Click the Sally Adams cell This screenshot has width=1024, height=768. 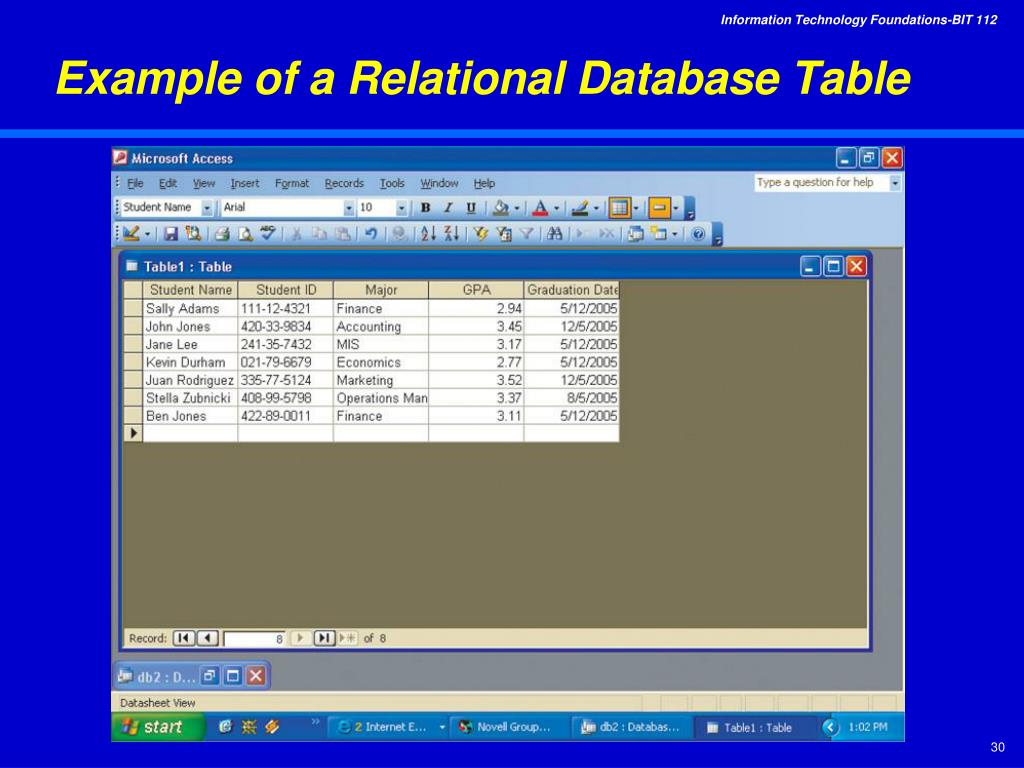tap(190, 308)
